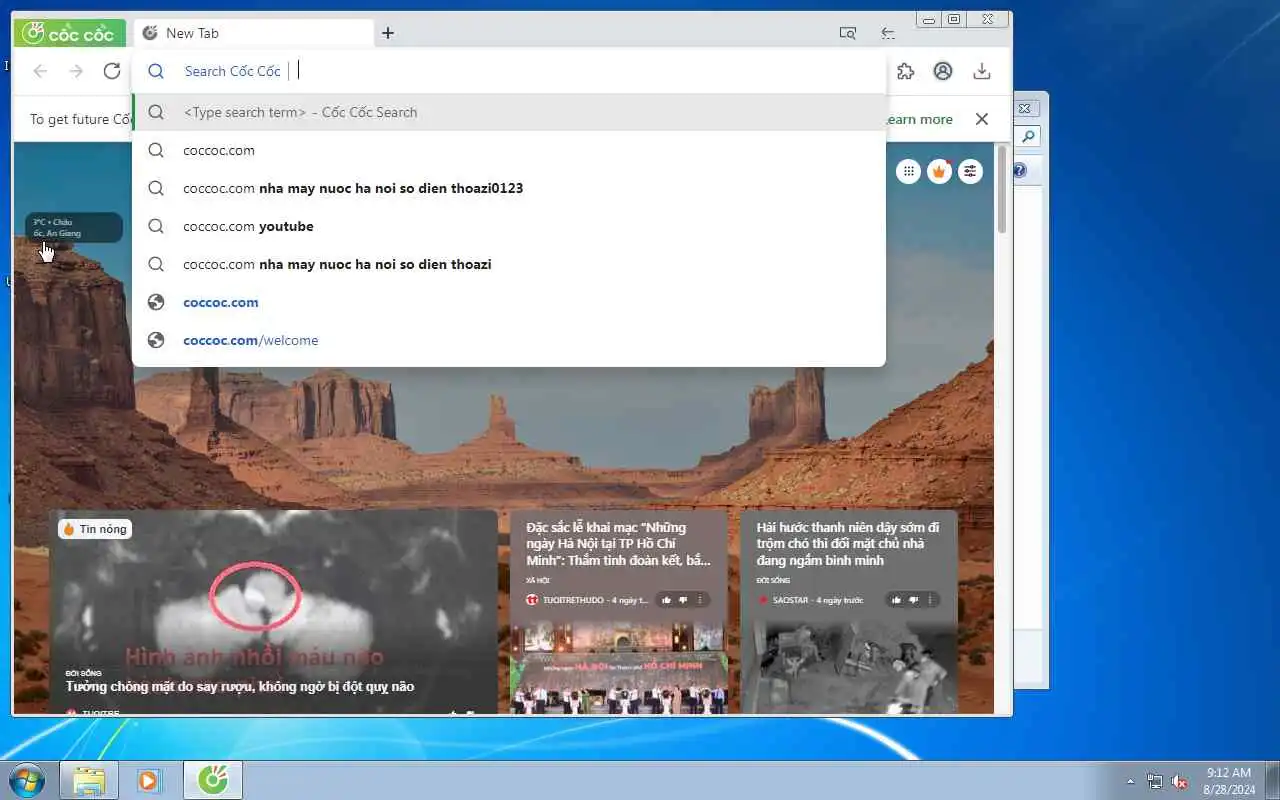Select the '<Type search term> - Cốc Cốc Search' suggestion
Viewport: 1280px width, 800px height.
tap(509, 112)
